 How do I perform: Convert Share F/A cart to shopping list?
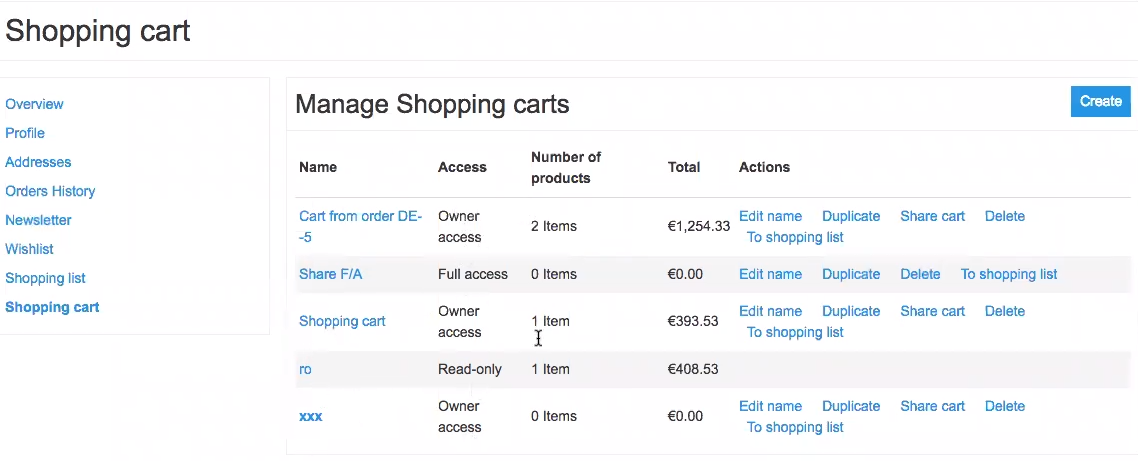(1008, 274)
